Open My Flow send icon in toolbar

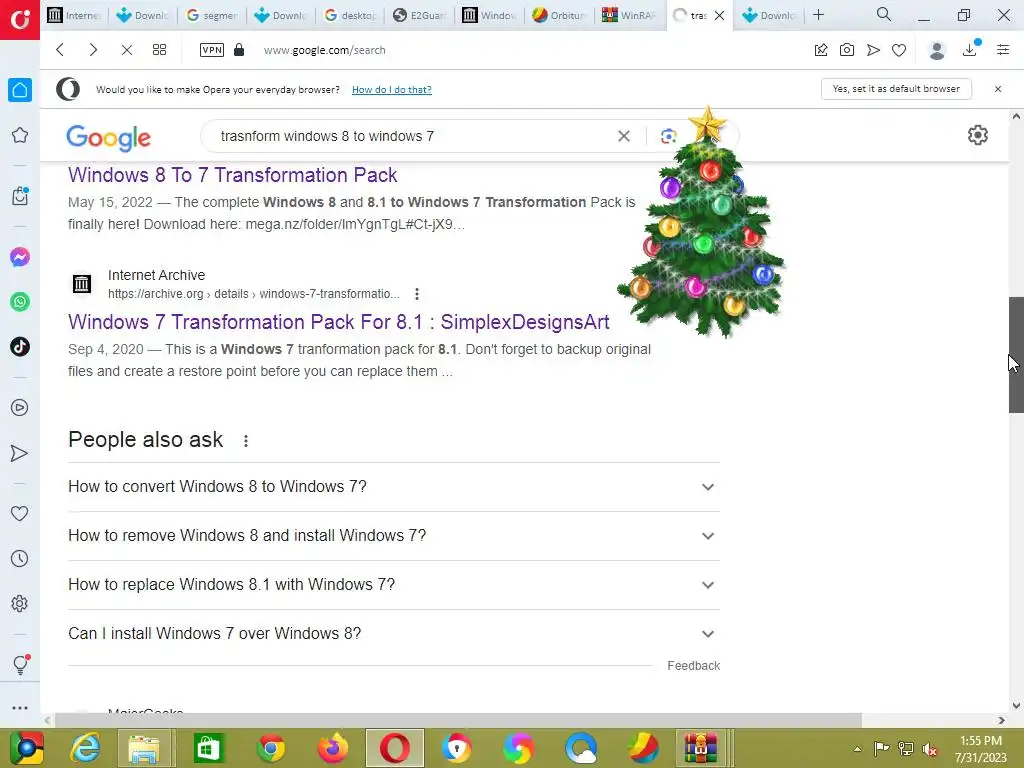click(x=873, y=50)
